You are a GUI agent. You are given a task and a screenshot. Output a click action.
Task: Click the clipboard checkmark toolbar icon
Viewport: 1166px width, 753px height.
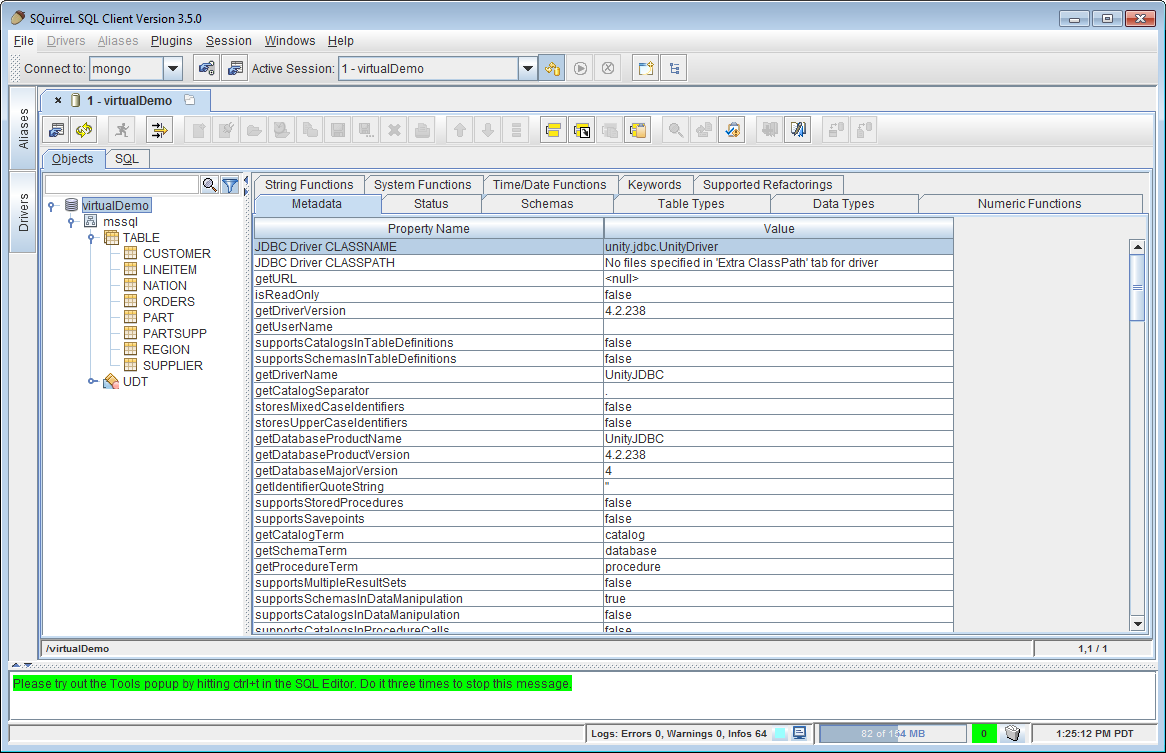(731, 130)
